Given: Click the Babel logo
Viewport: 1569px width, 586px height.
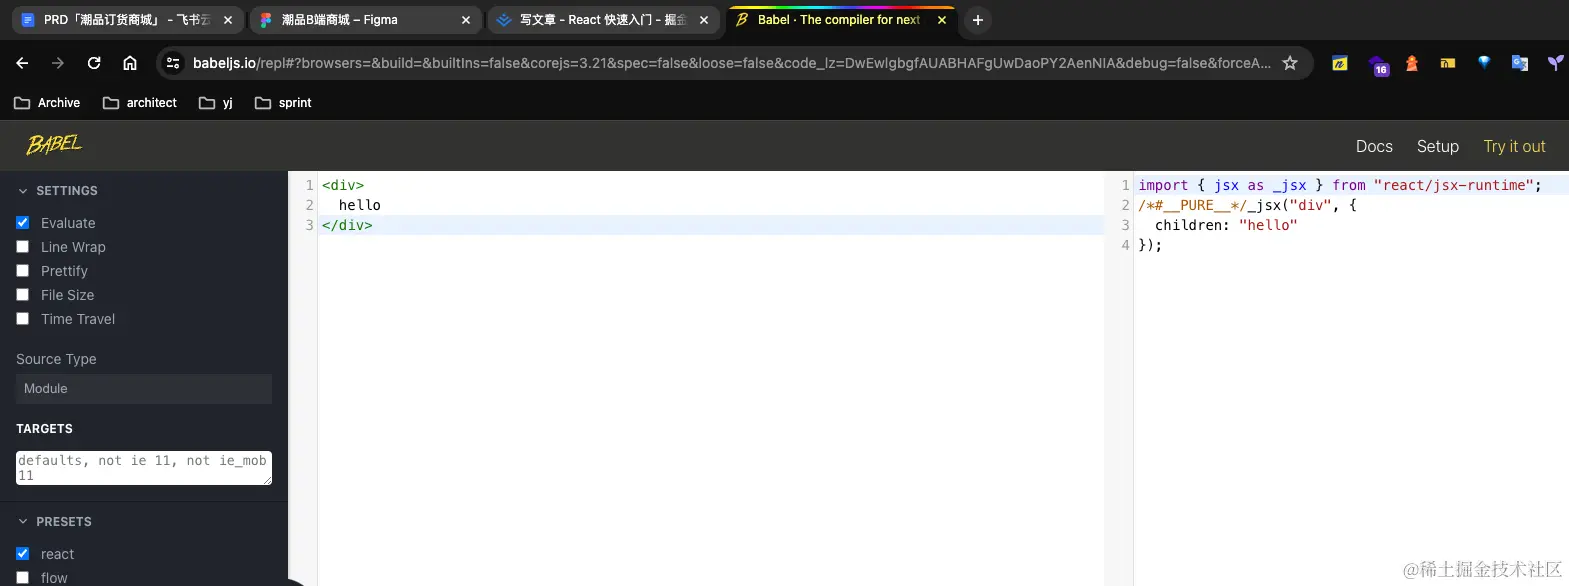Looking at the screenshot, I should [54, 145].
